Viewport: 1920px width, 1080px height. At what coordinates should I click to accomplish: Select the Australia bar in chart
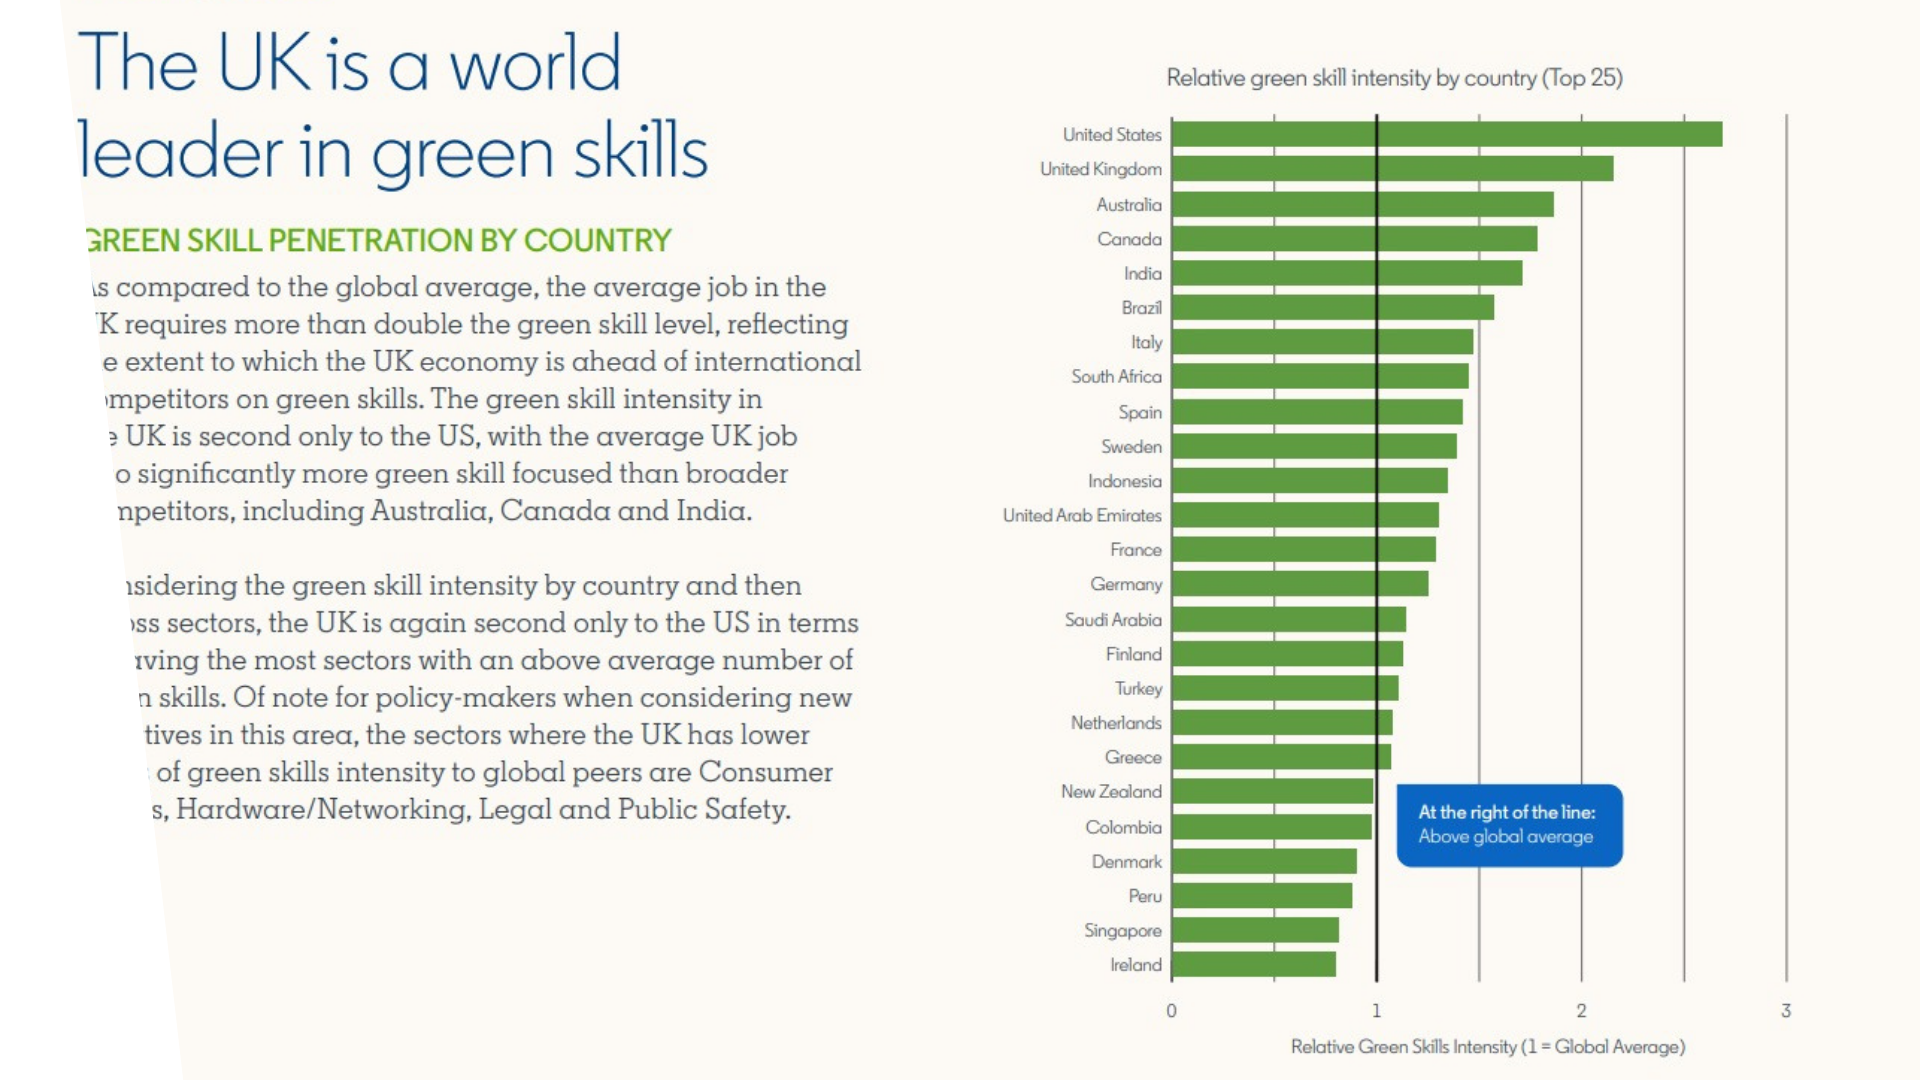[x=1362, y=204]
